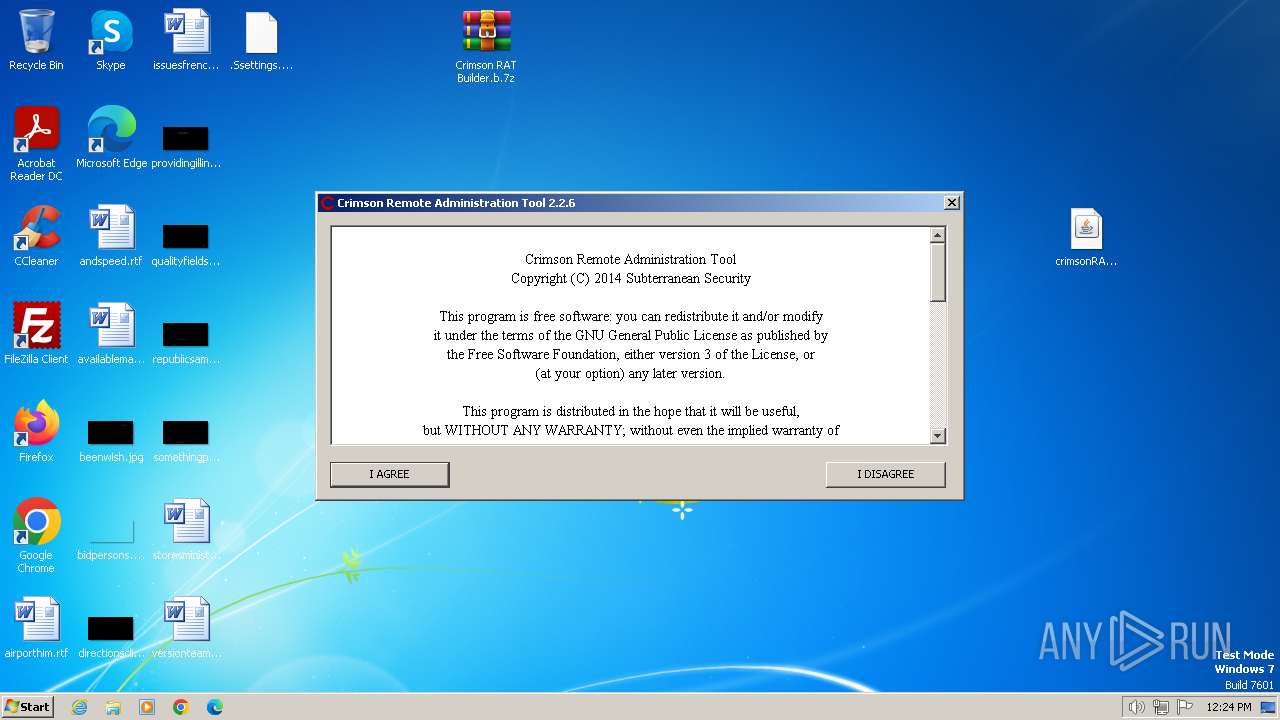Open Internet Explorer from the taskbar
The width and height of the screenshot is (1280, 720).
click(79, 707)
